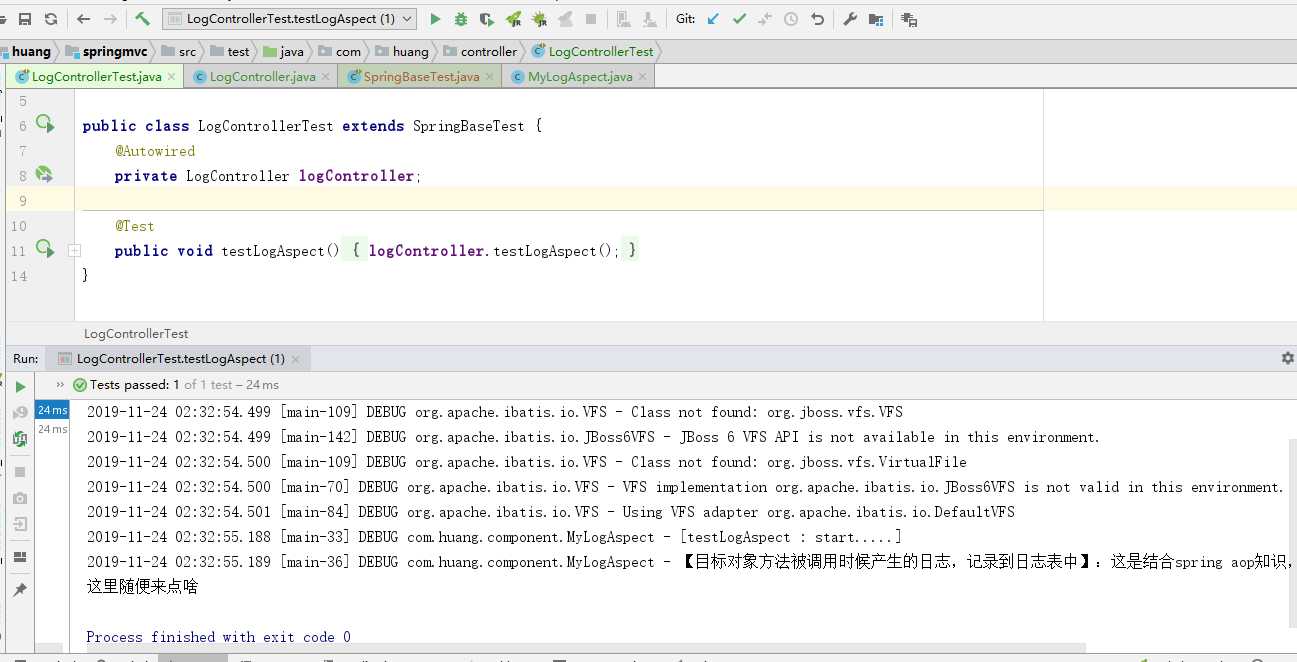Click Git update project blue arrow
The height and width of the screenshot is (662, 1297).
[x=713, y=19]
